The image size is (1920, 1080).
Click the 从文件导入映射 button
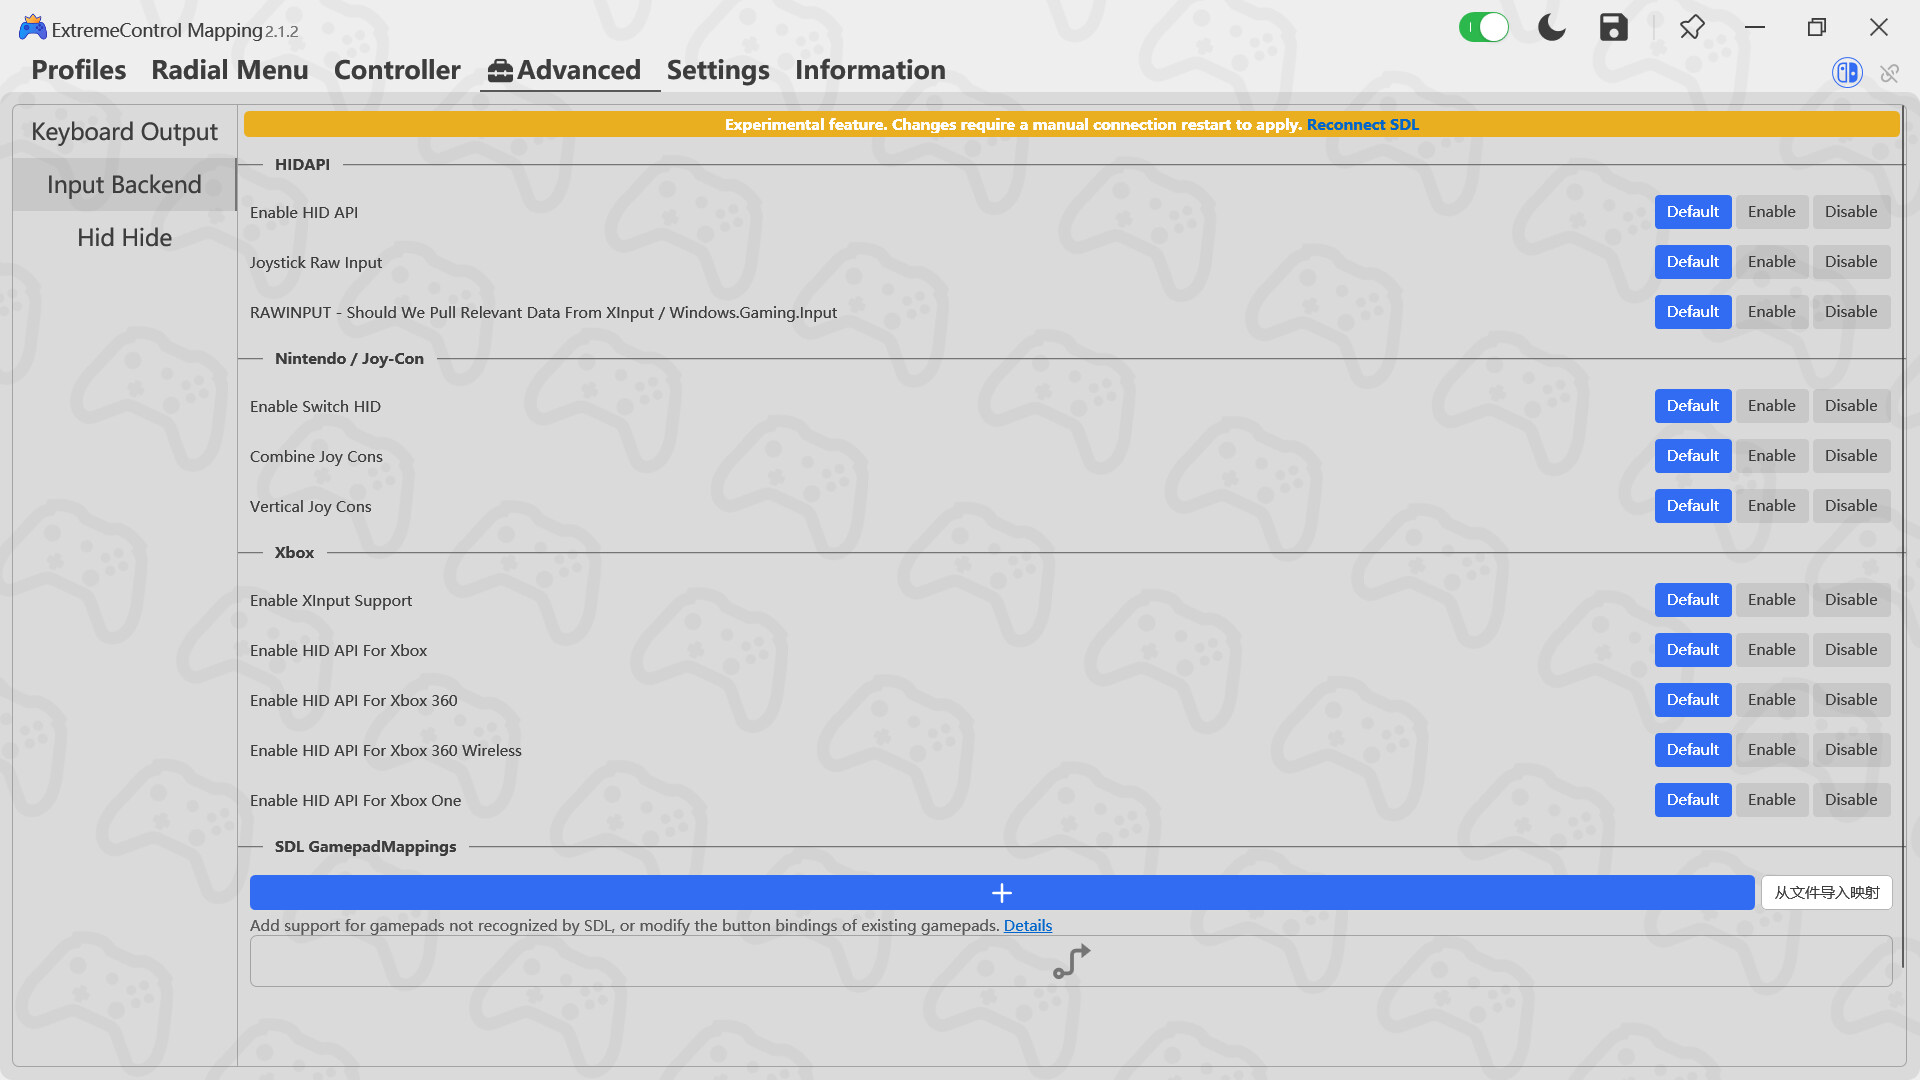[x=1826, y=892]
